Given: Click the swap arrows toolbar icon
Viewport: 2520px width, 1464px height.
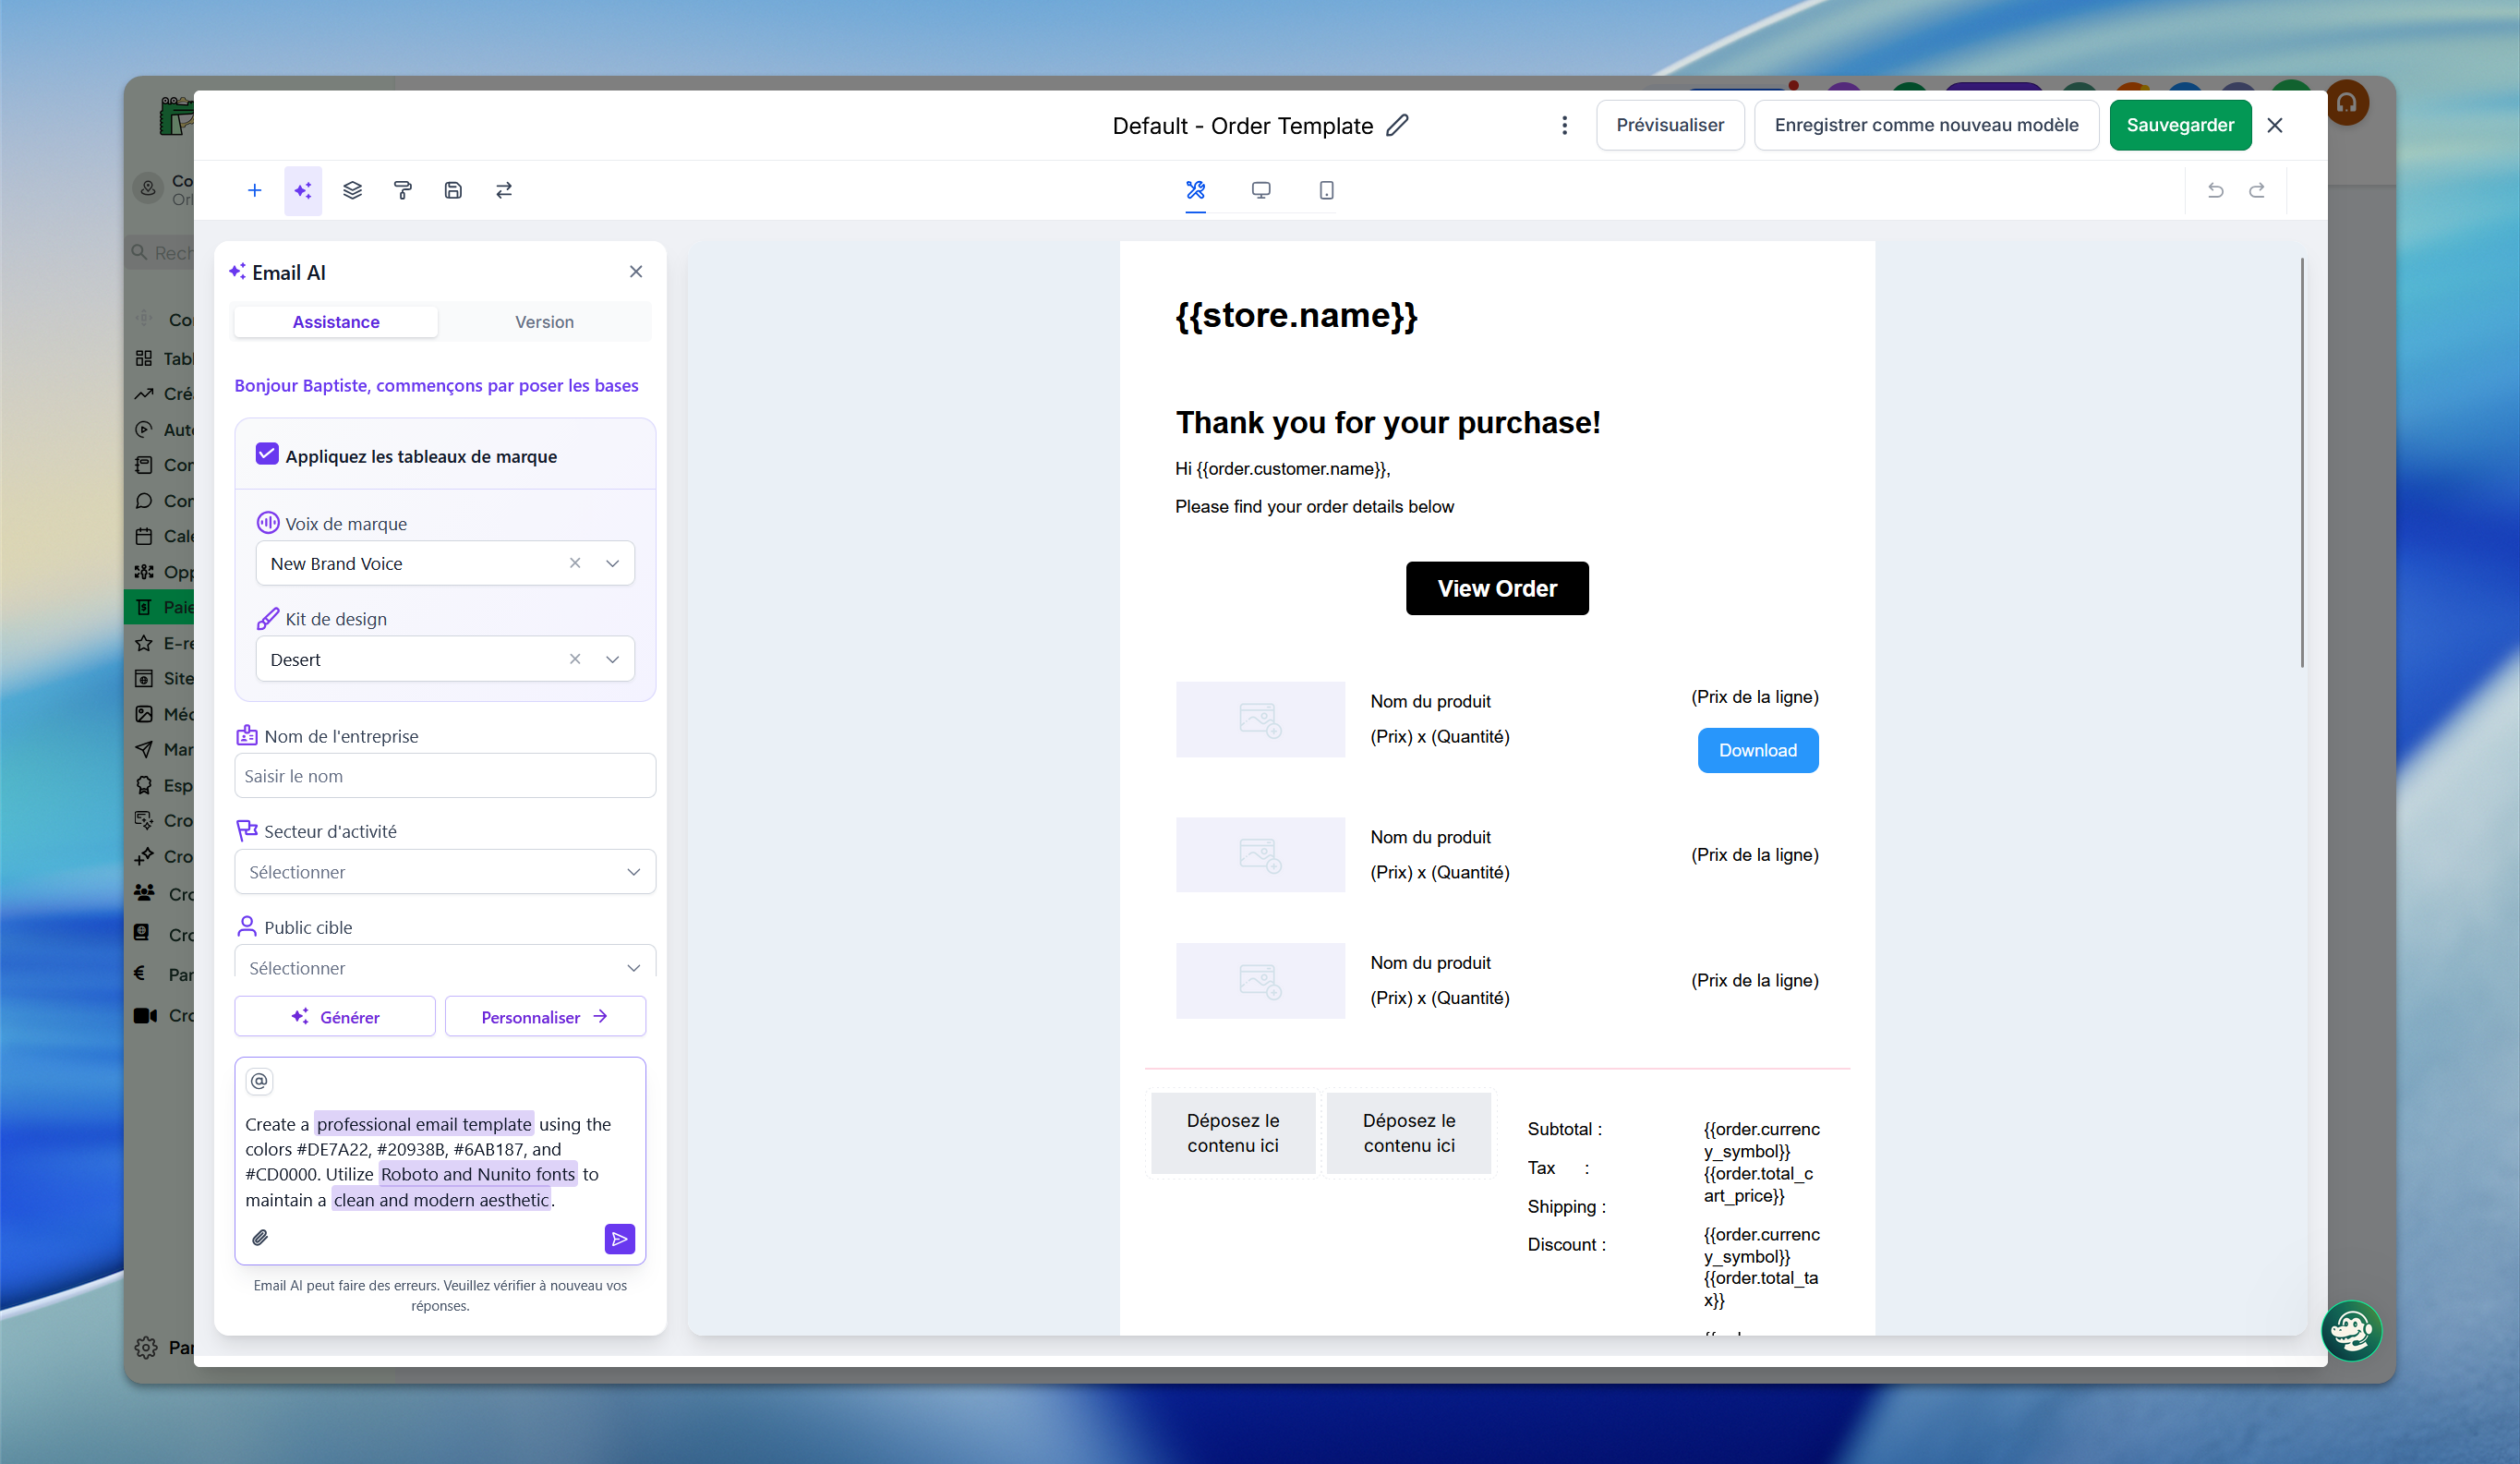Looking at the screenshot, I should coord(504,190).
